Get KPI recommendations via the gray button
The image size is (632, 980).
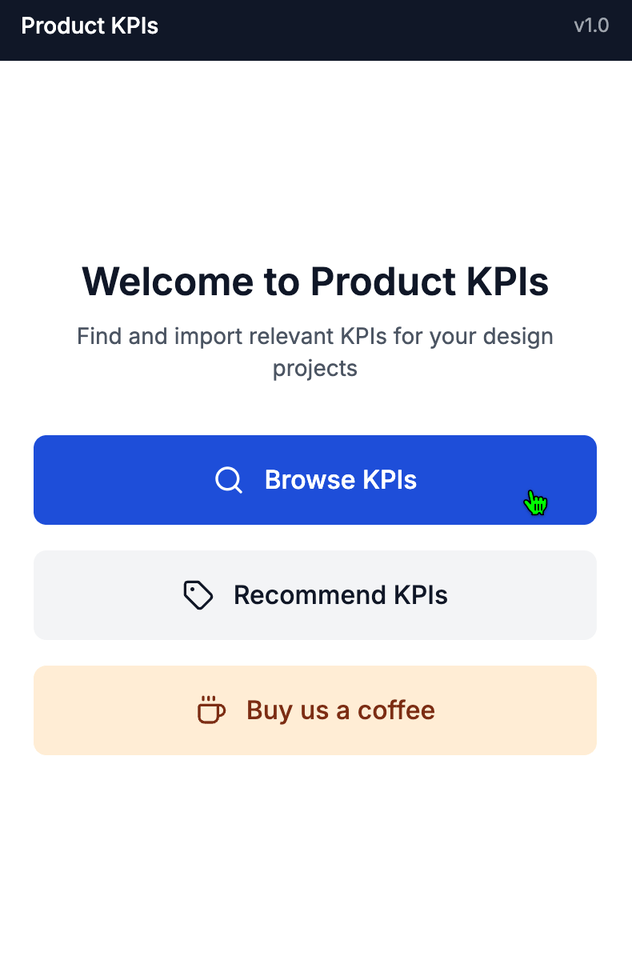point(315,595)
